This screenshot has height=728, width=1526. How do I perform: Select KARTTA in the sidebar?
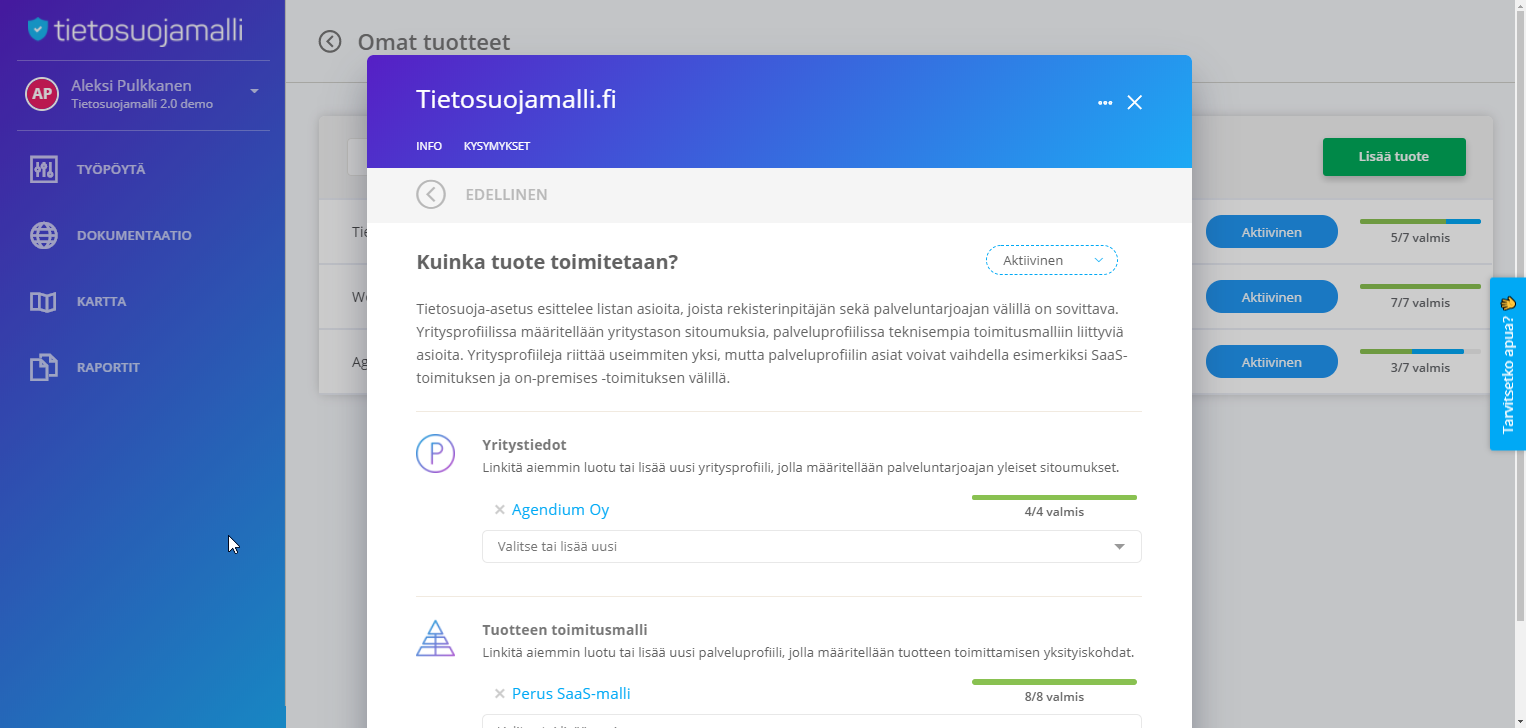tap(101, 302)
